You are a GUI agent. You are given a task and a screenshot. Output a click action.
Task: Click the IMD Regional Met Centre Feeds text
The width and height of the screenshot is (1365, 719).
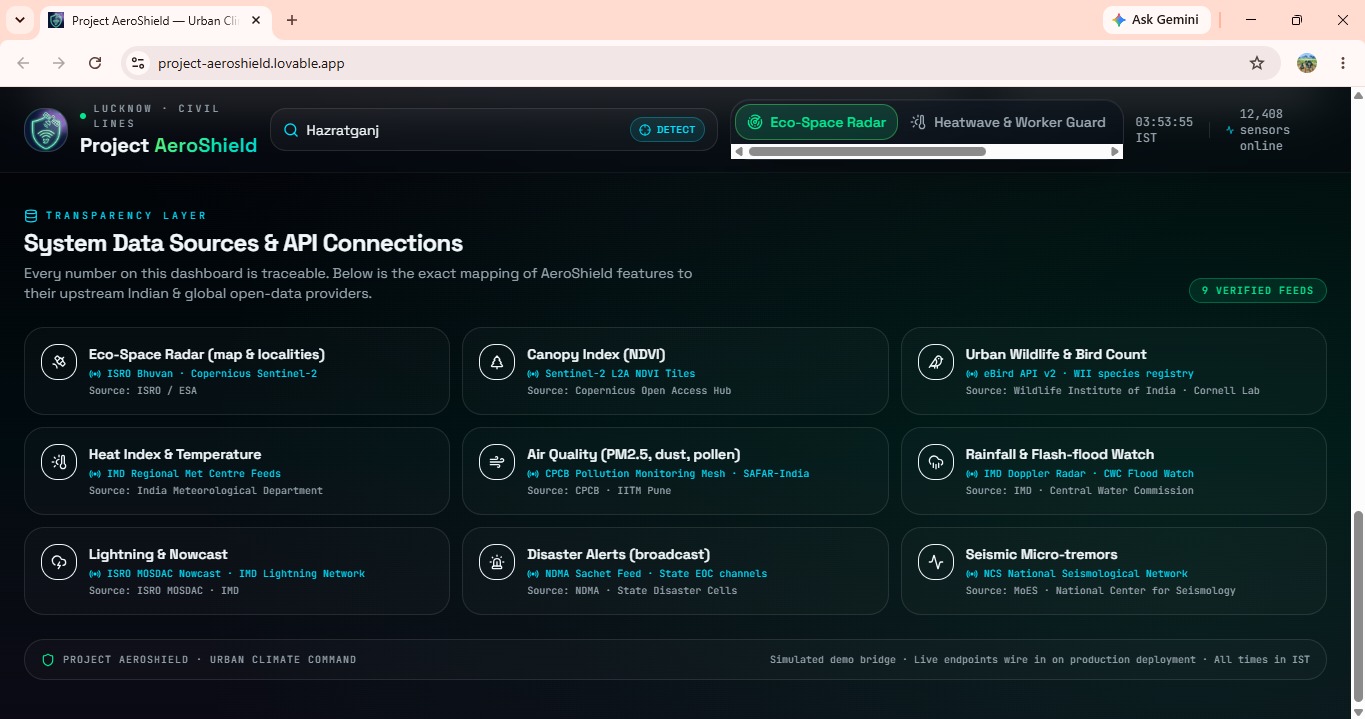[x=194, y=474]
